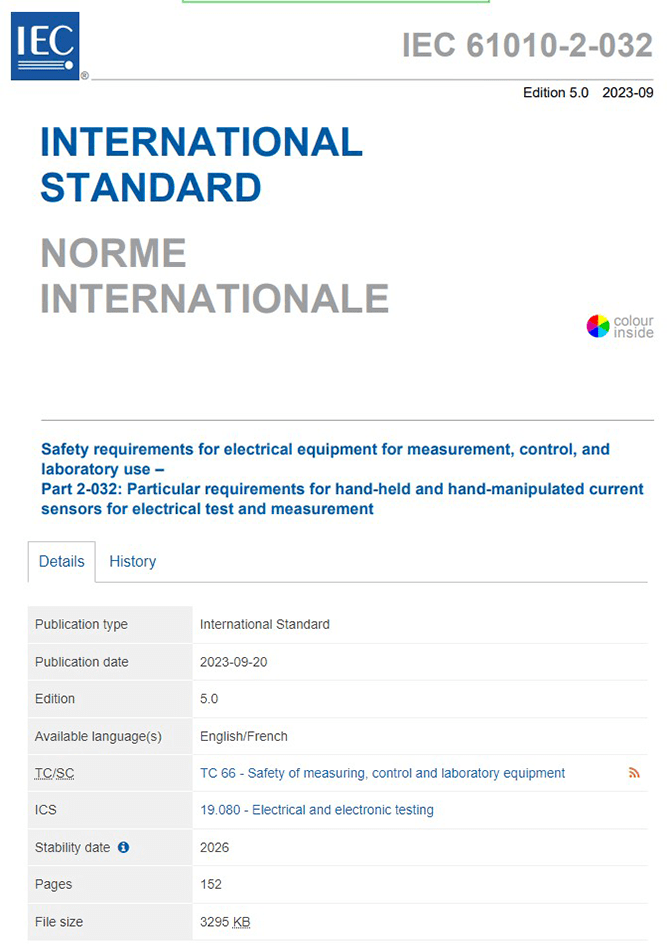Select the Details tab
Screen dimensions: 671x949
61,561
